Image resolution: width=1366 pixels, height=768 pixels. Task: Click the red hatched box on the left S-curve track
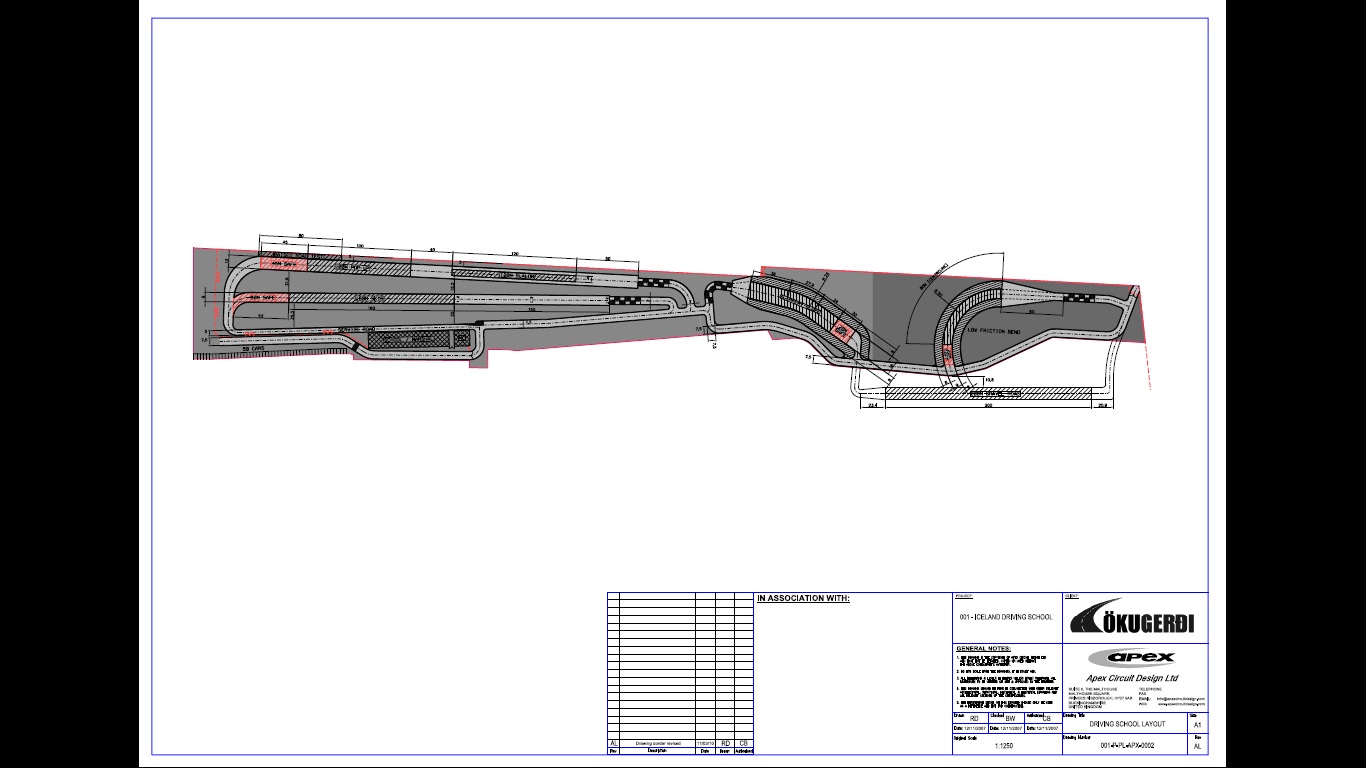(x=843, y=331)
